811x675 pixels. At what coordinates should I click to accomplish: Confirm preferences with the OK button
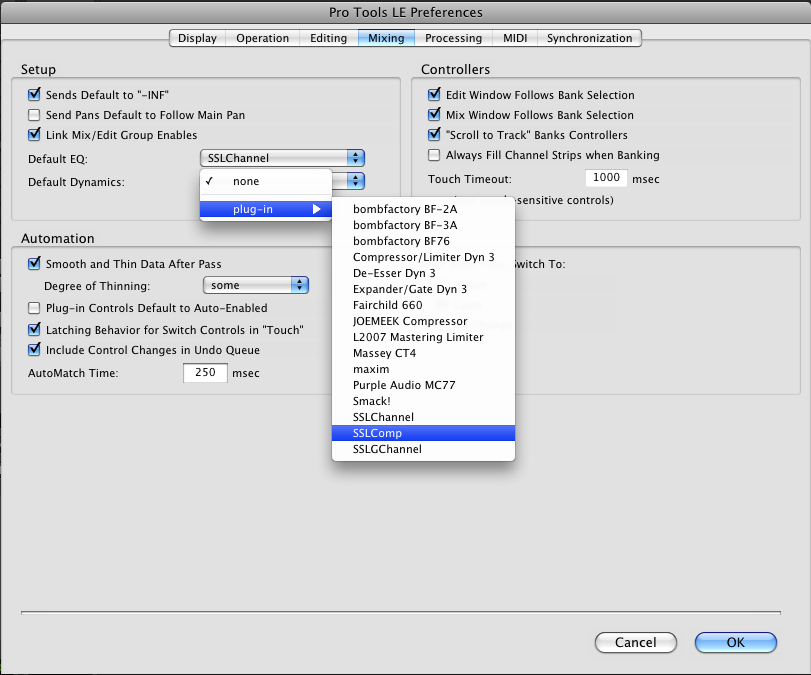735,642
